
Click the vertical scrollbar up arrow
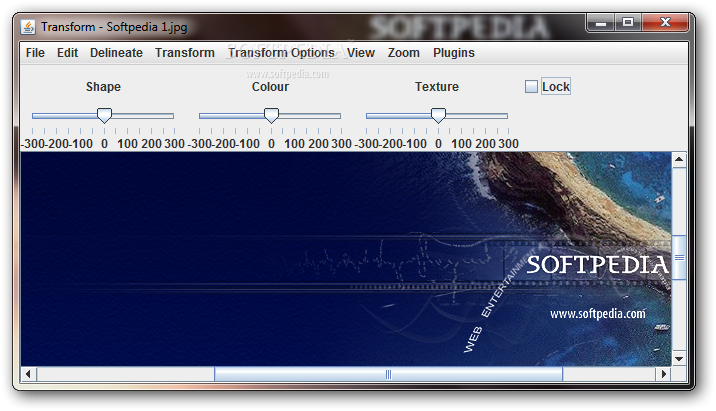[x=679, y=160]
